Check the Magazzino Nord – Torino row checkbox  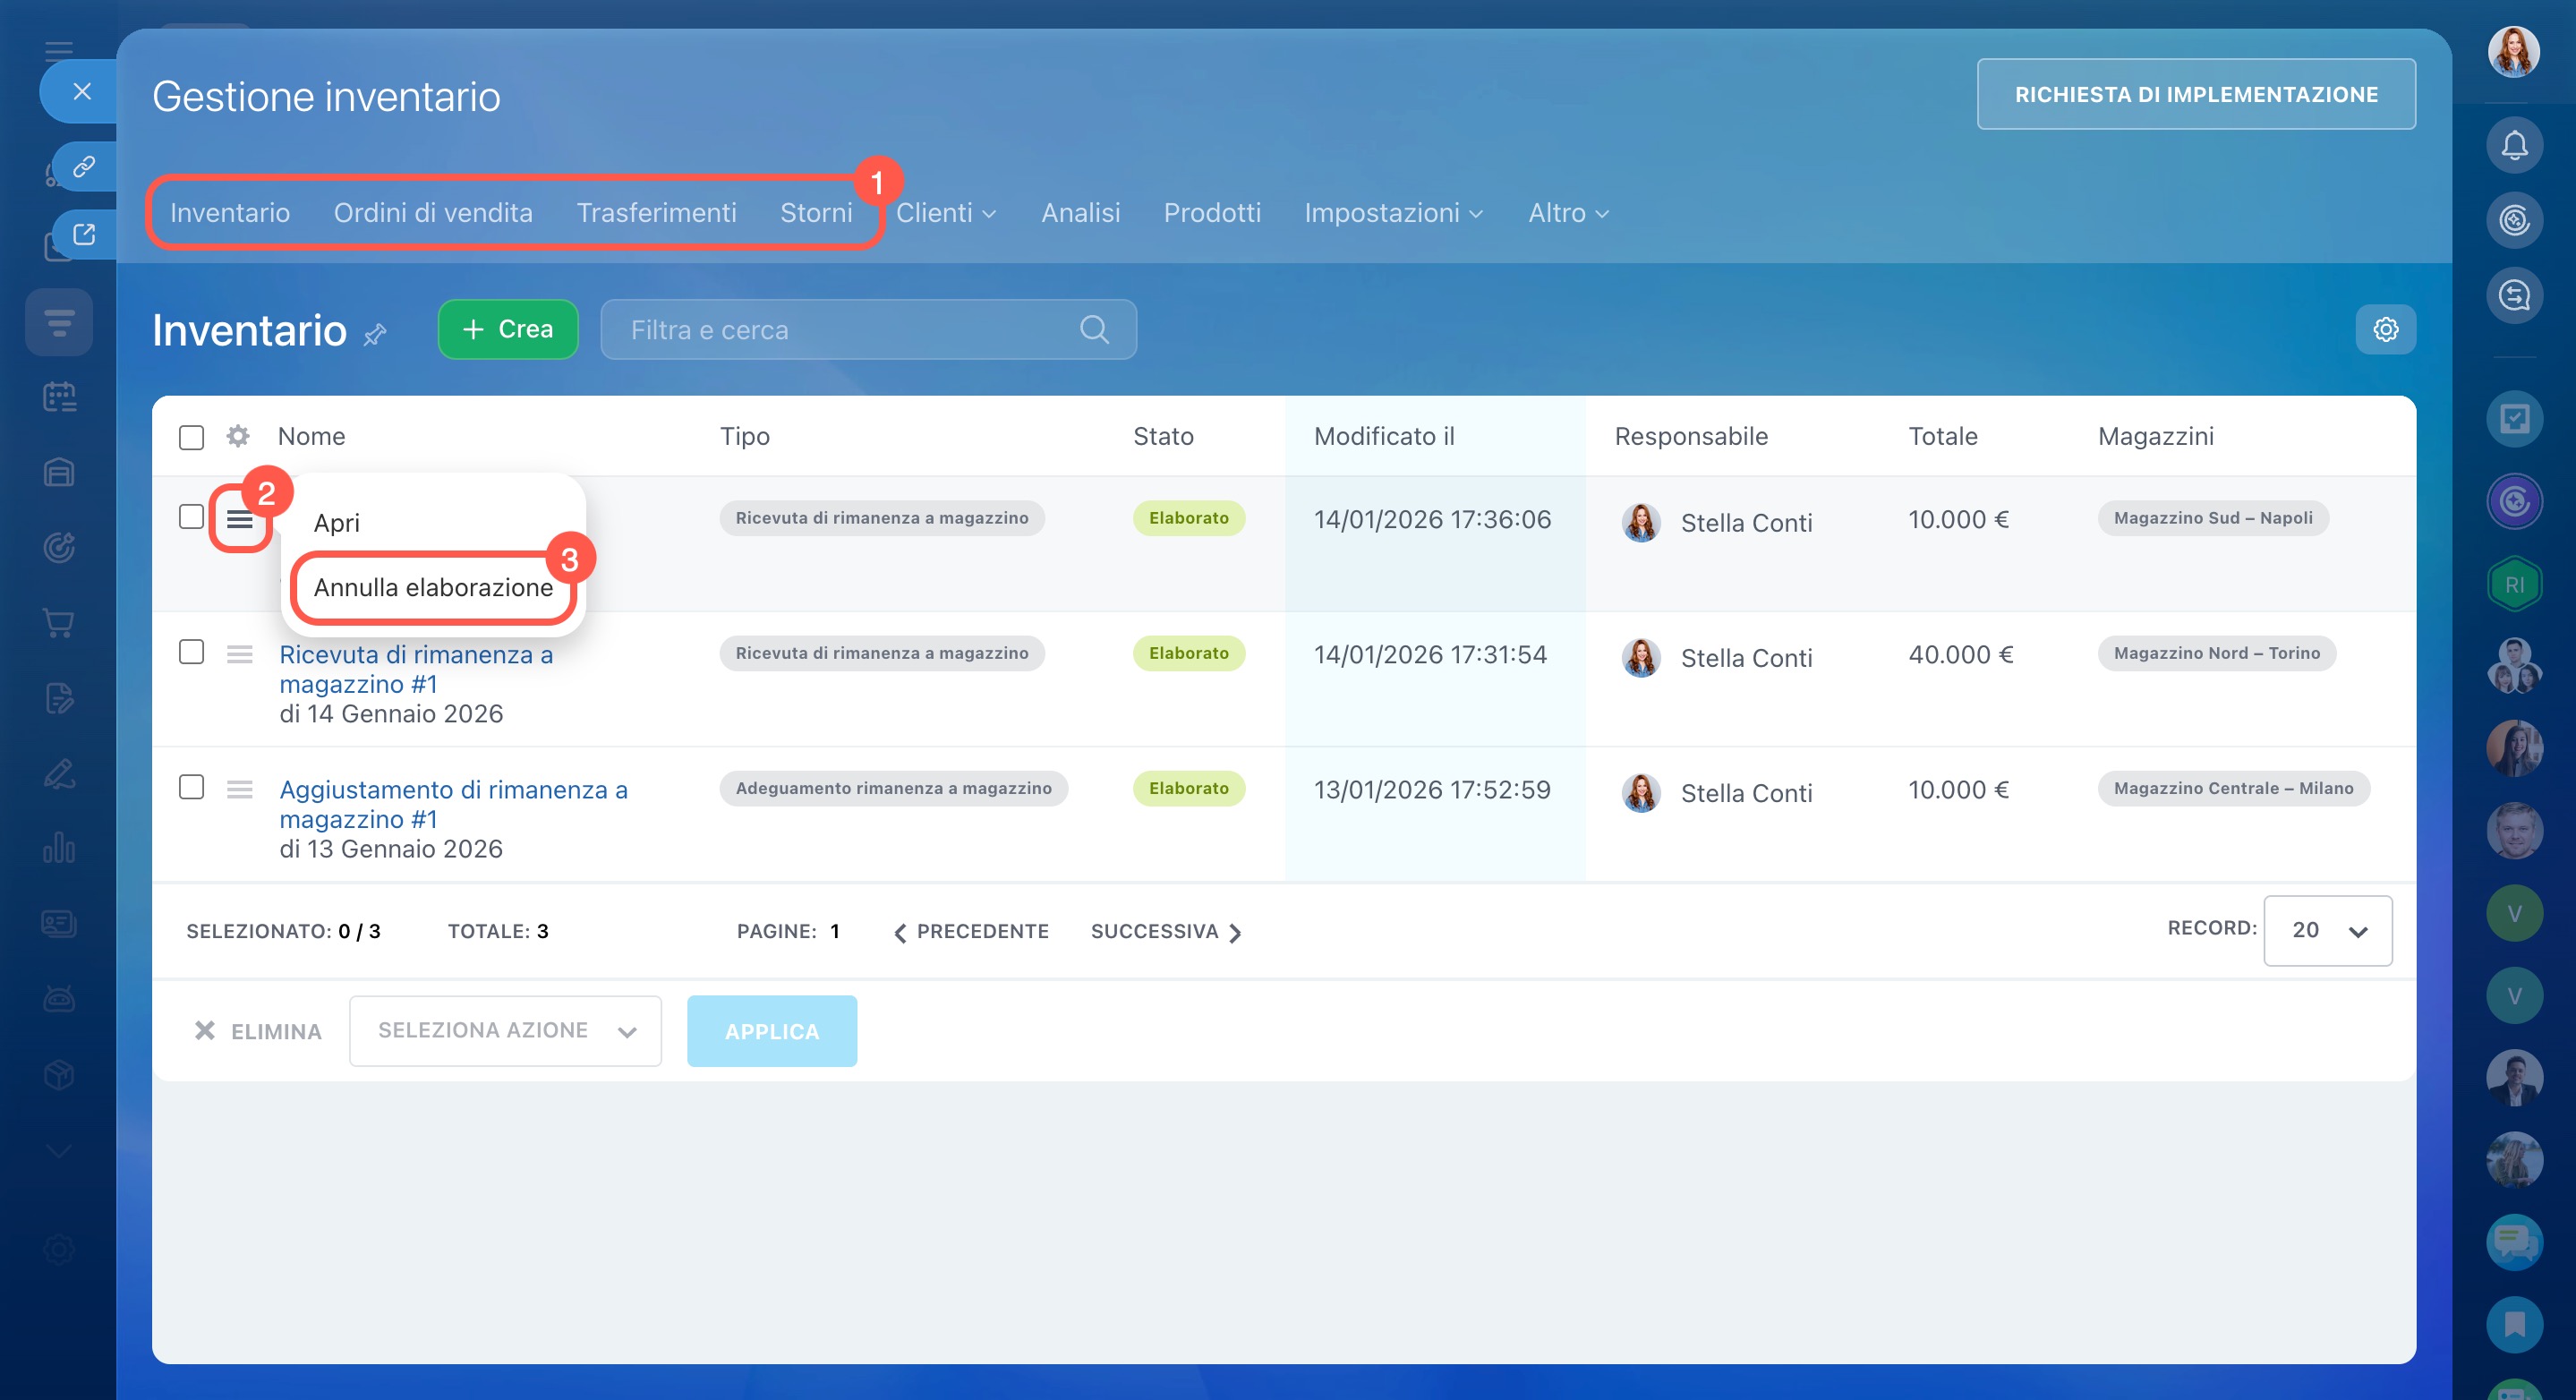pyautogui.click(x=191, y=652)
